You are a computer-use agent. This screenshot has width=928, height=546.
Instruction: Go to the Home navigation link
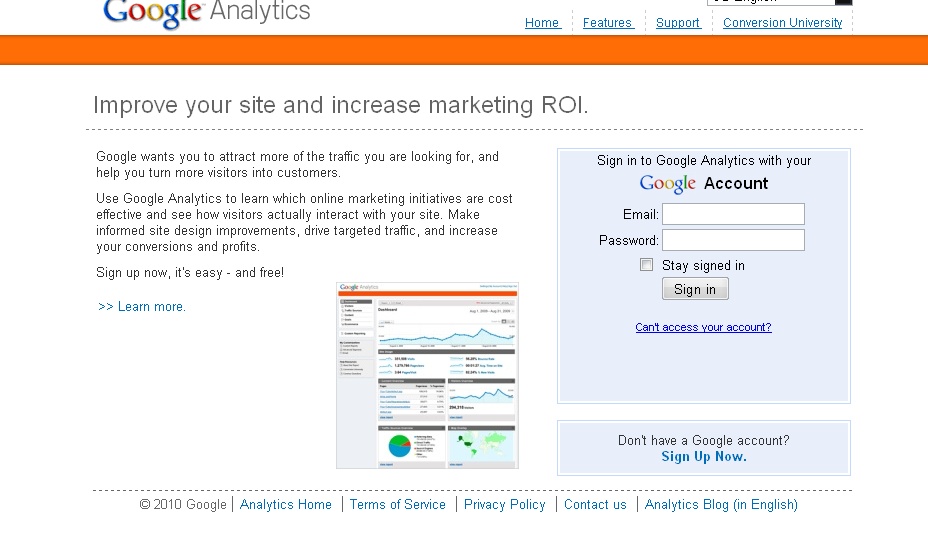click(542, 23)
